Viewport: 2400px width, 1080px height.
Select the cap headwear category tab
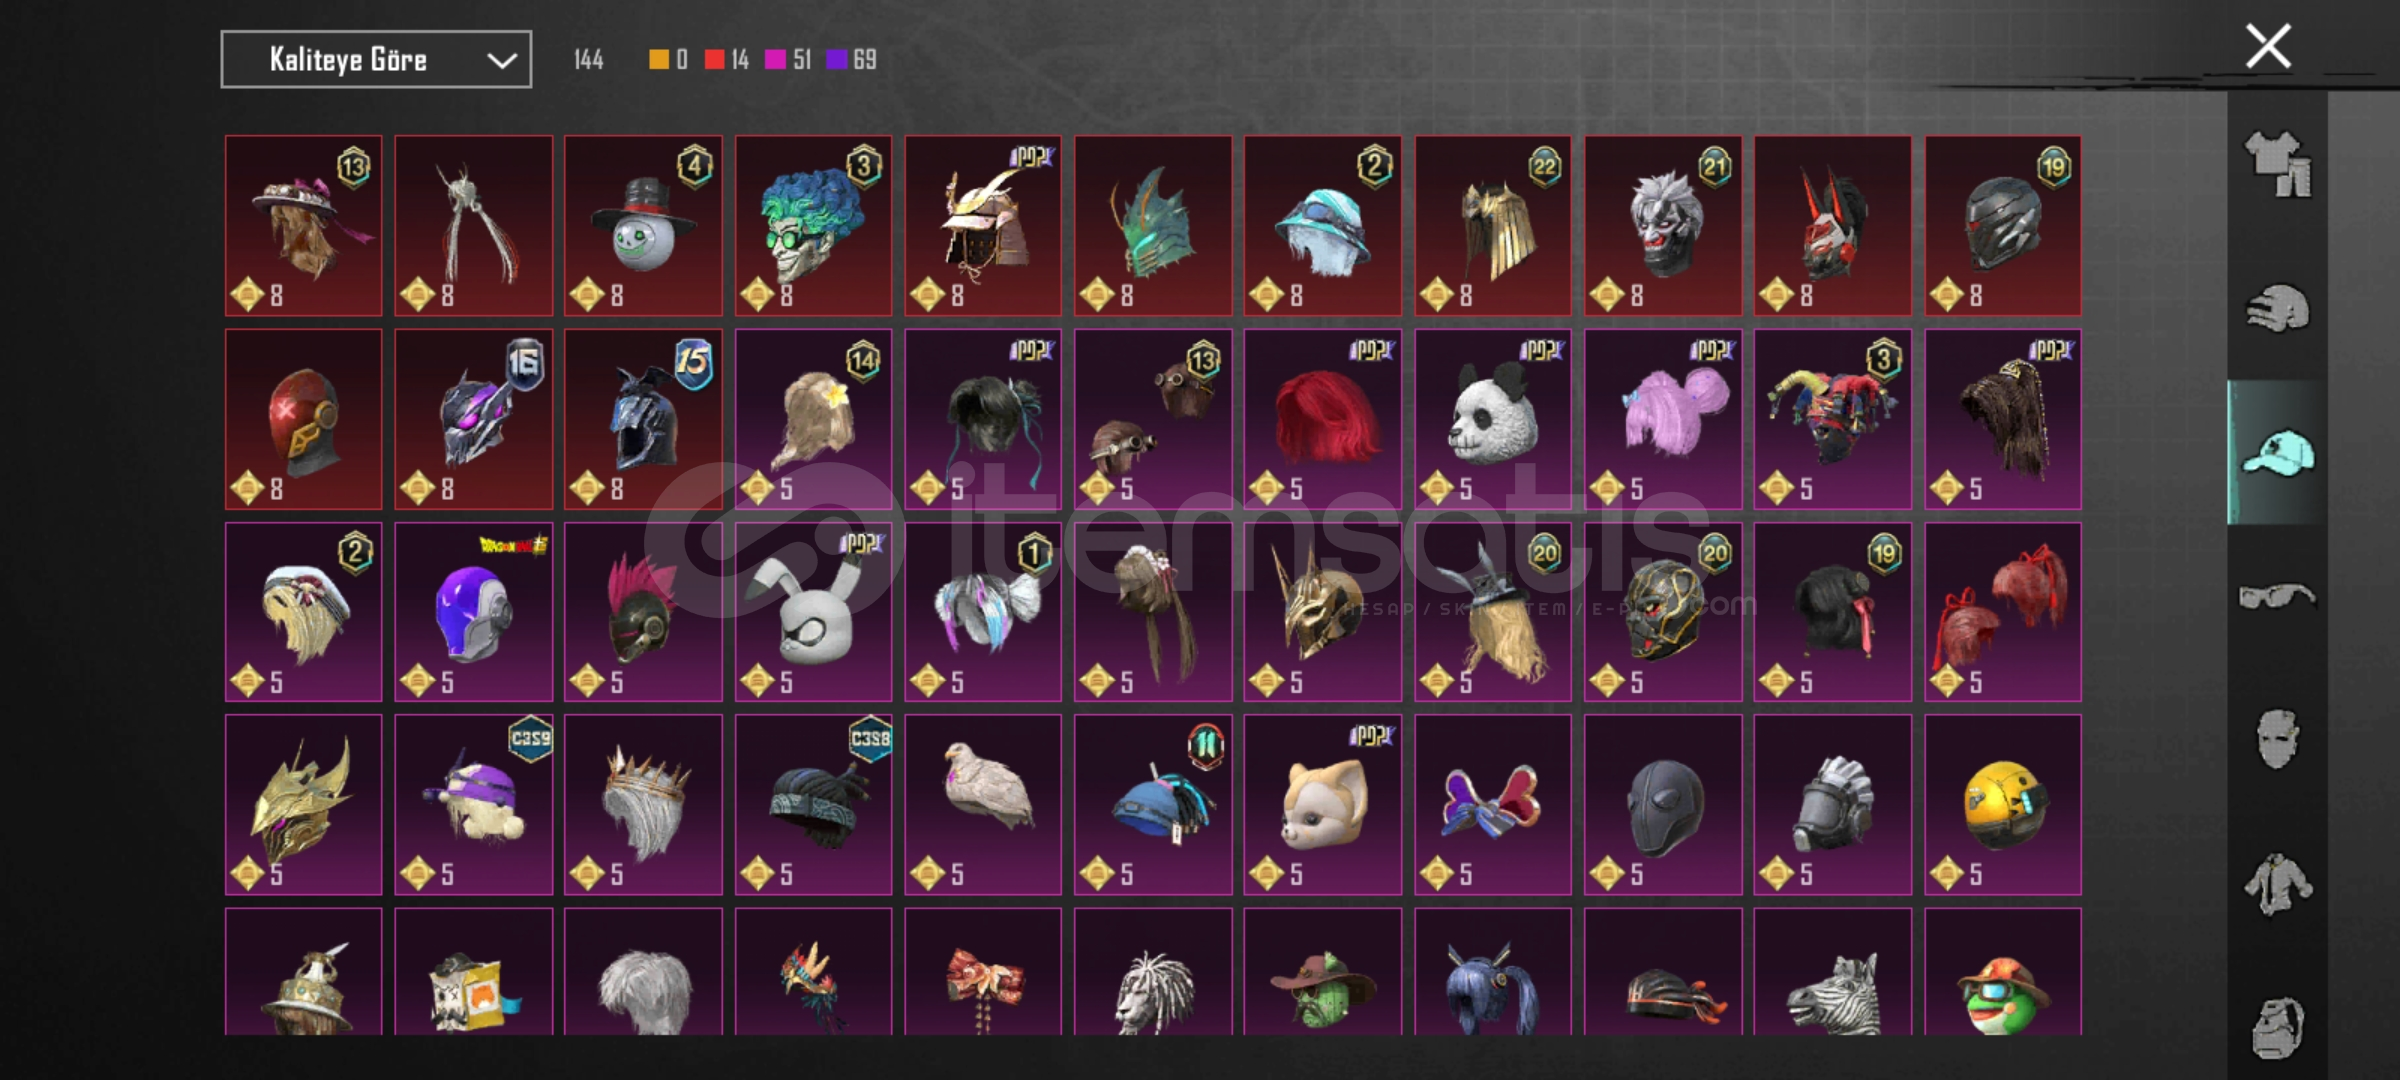click(2278, 452)
